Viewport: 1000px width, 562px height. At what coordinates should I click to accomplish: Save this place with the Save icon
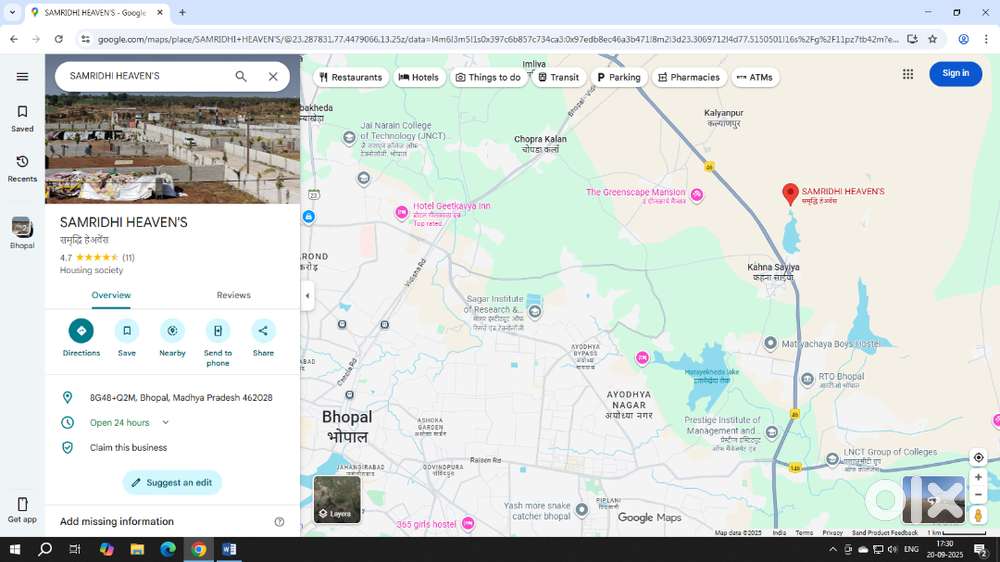[x=126, y=331]
